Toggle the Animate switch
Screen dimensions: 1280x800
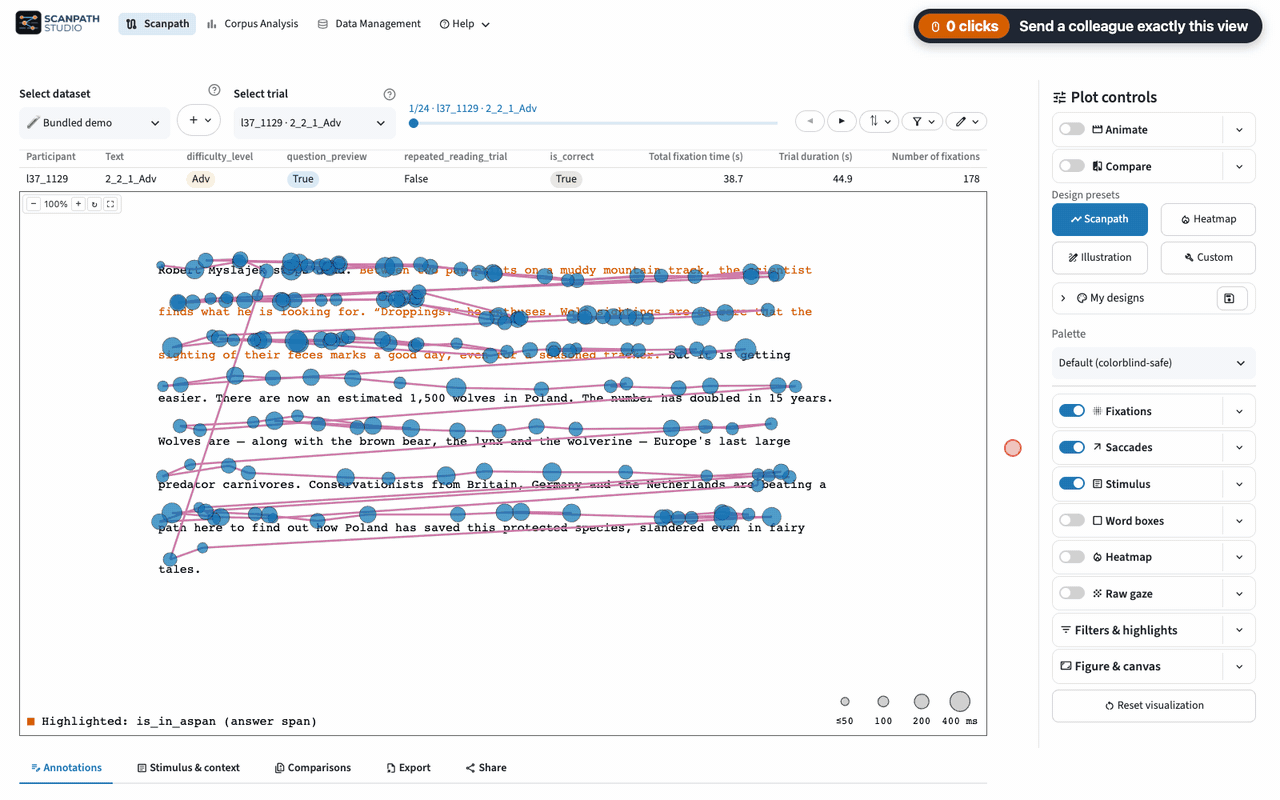(x=1072, y=129)
